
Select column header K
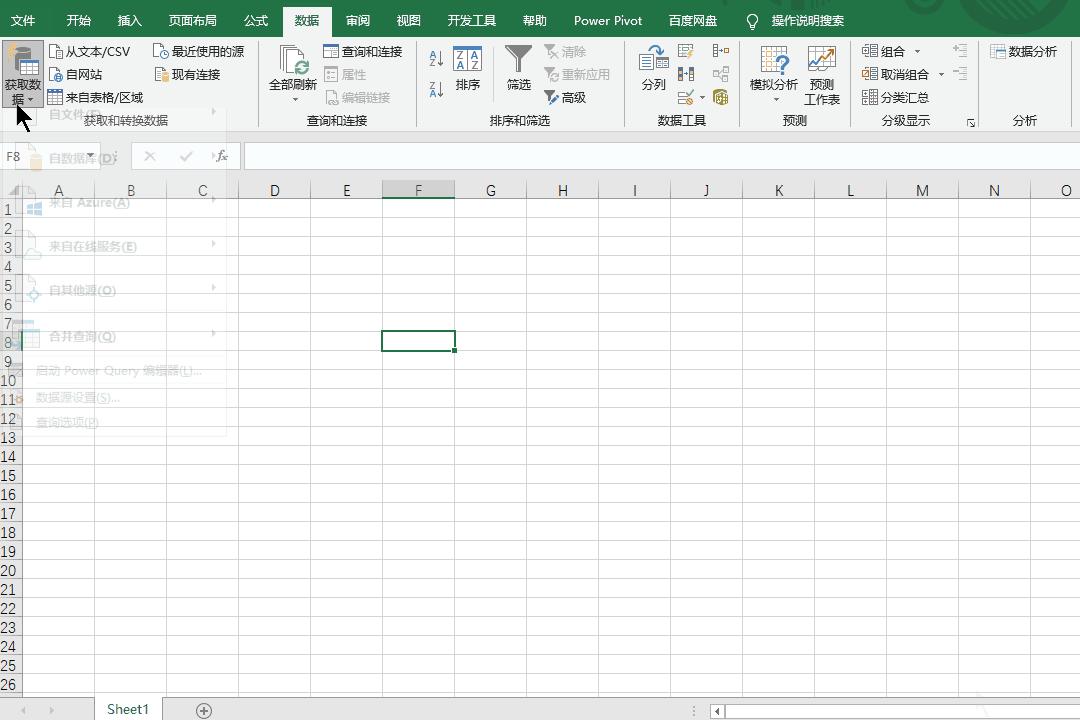coord(778,190)
